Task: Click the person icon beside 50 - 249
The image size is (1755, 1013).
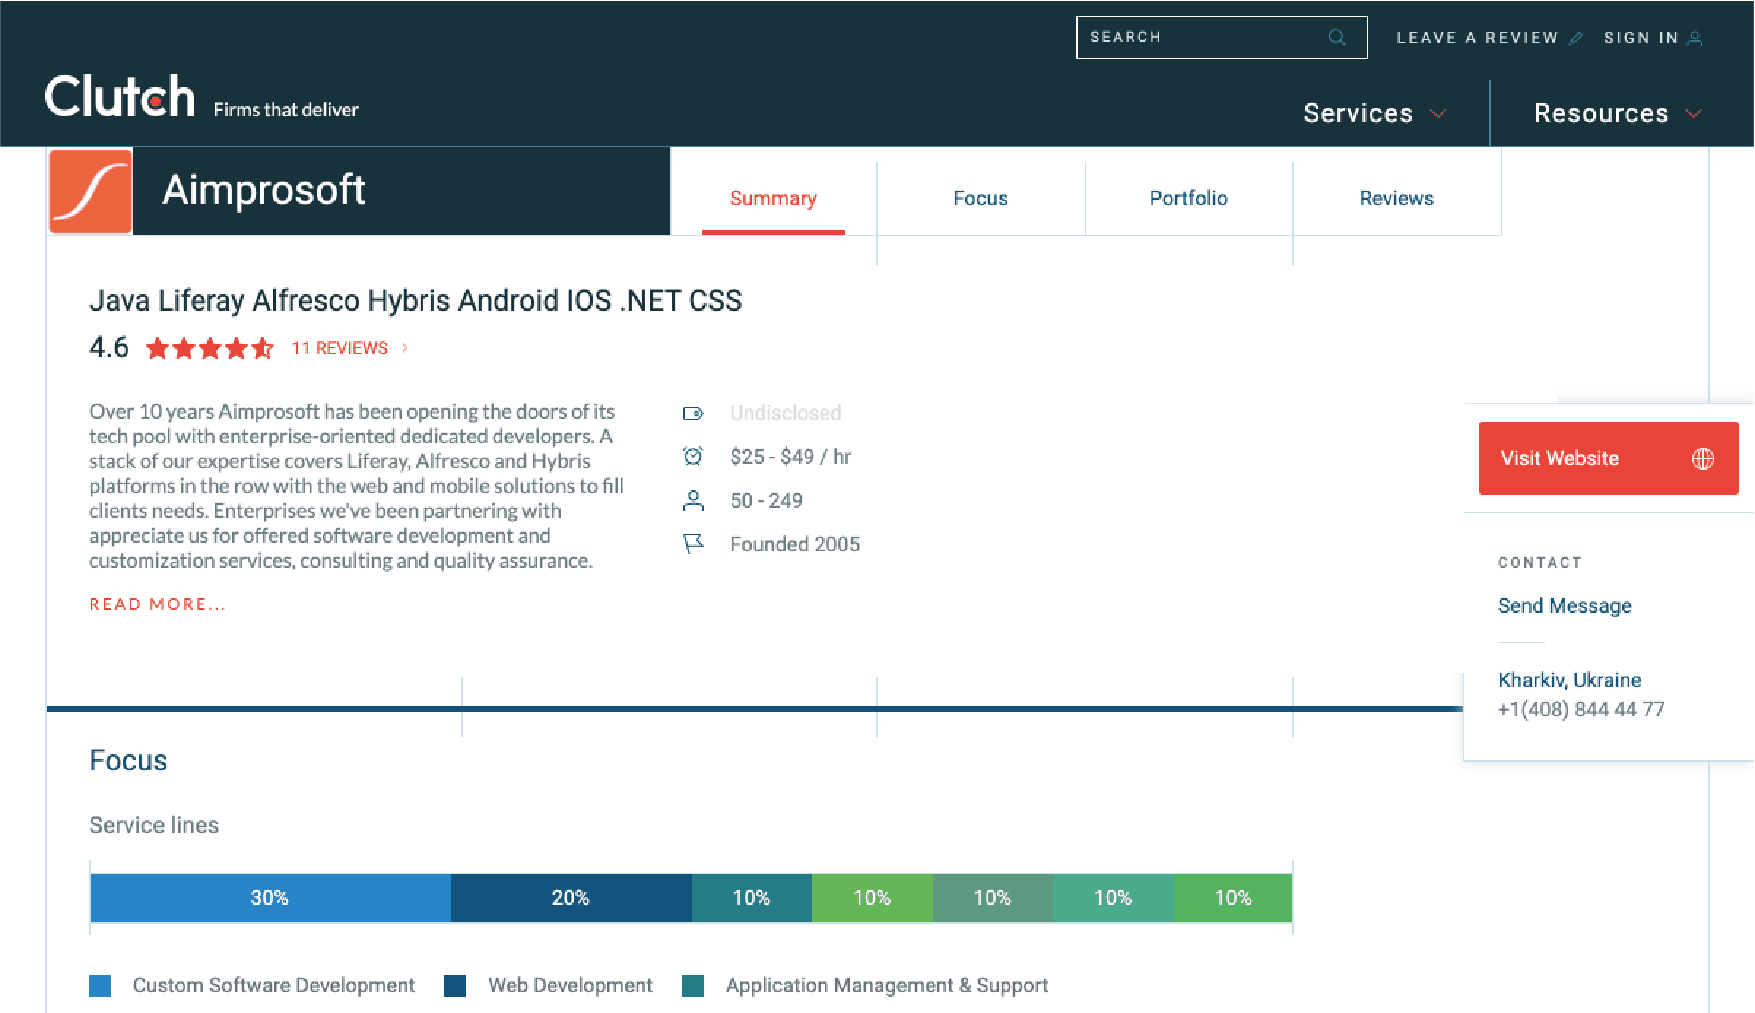Action: coord(693,500)
